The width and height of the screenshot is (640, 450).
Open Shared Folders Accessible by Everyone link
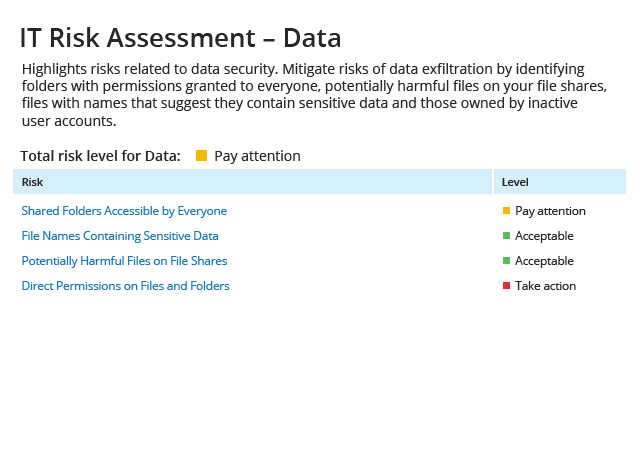pyautogui.click(x=124, y=211)
